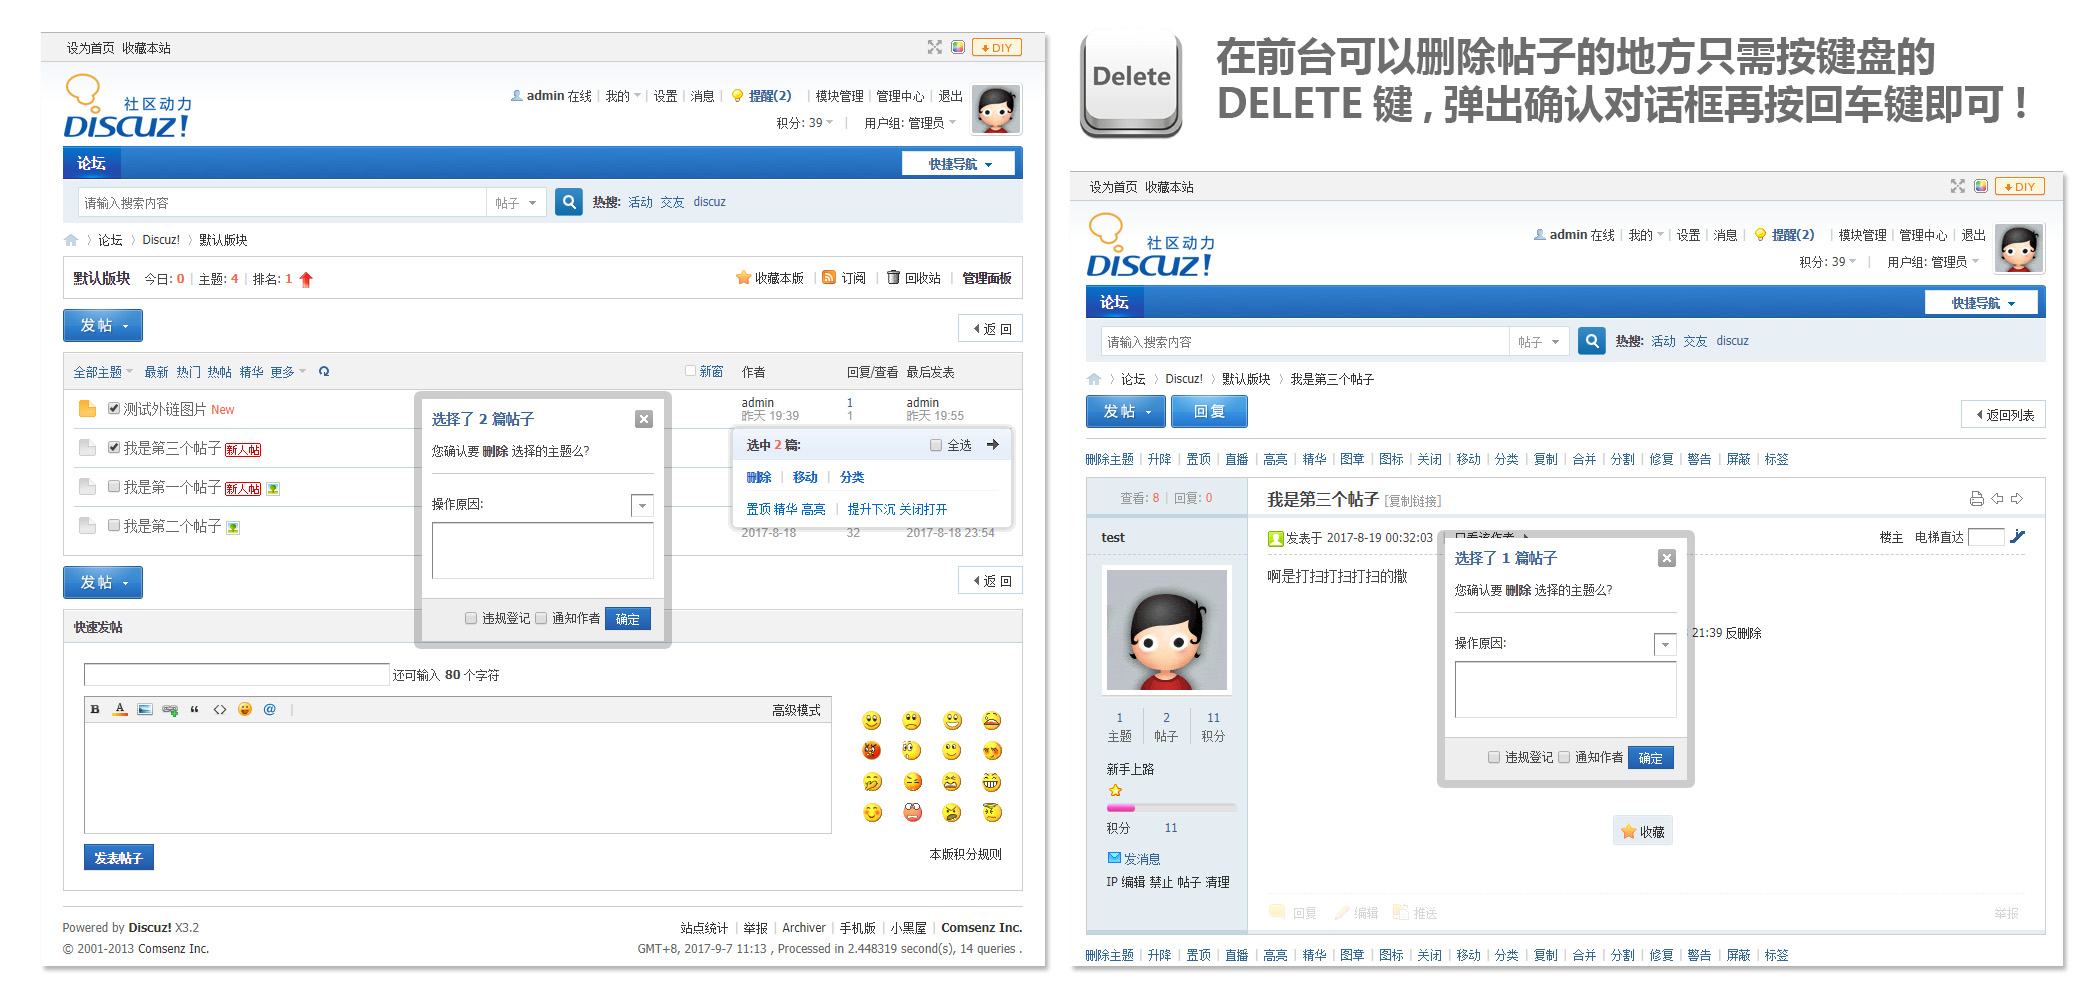
Task: Enable 违规登记 in the 2 篇帖子 dialog
Action: coord(471,619)
